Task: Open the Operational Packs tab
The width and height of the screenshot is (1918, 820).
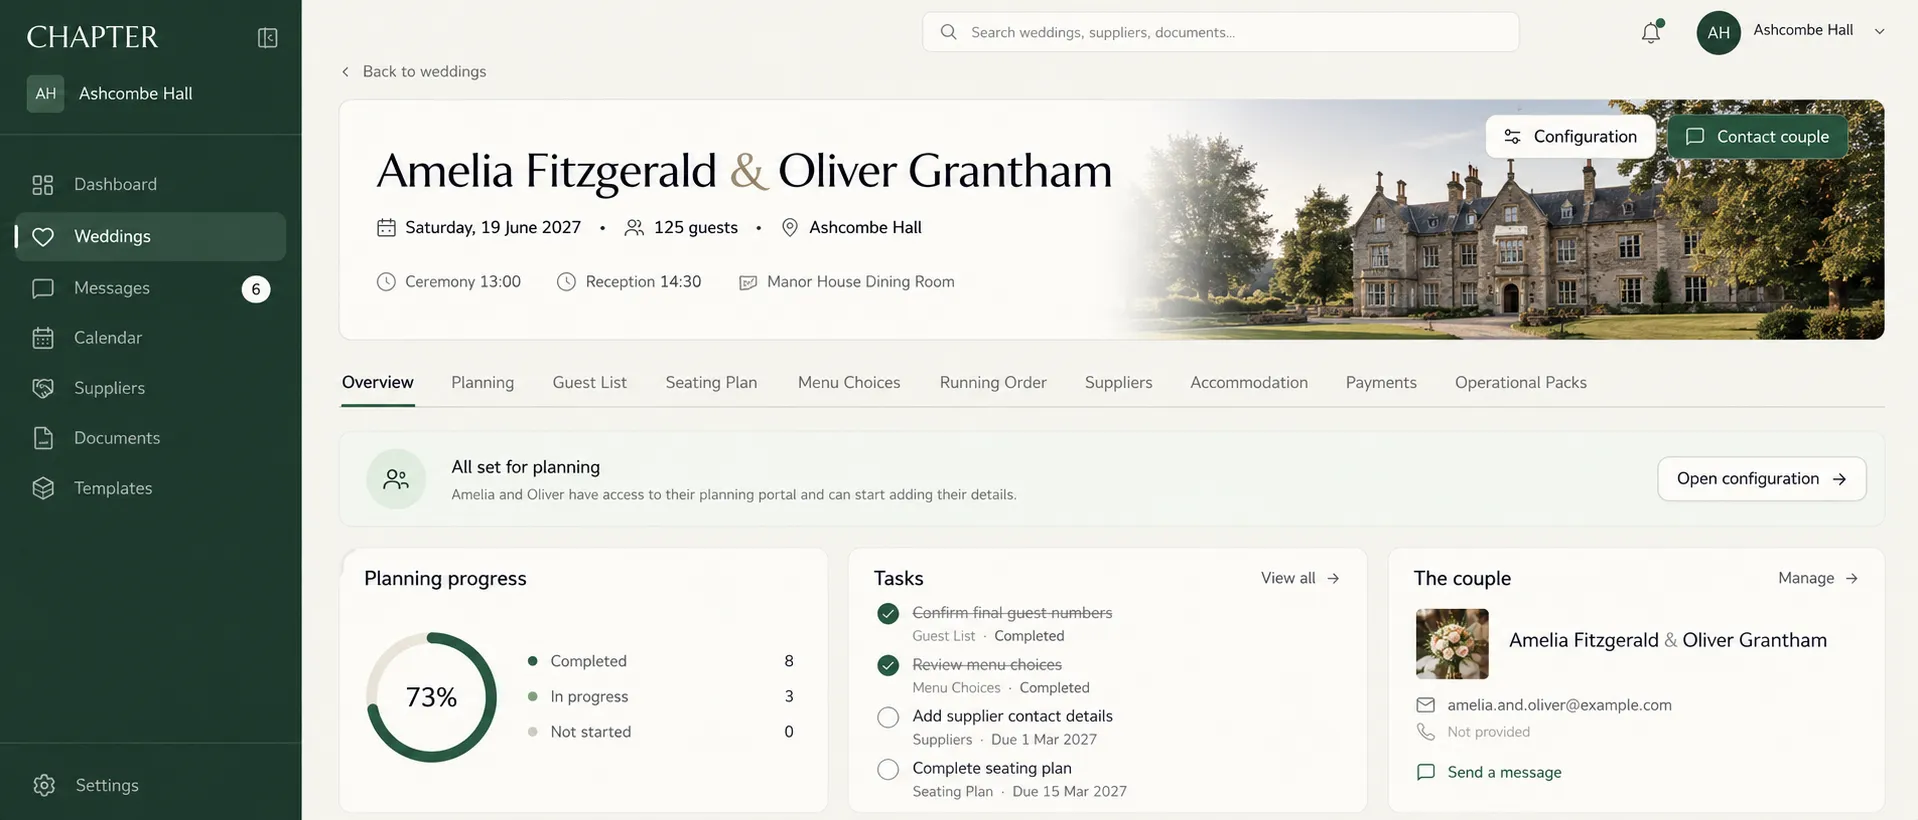Action: point(1520,382)
